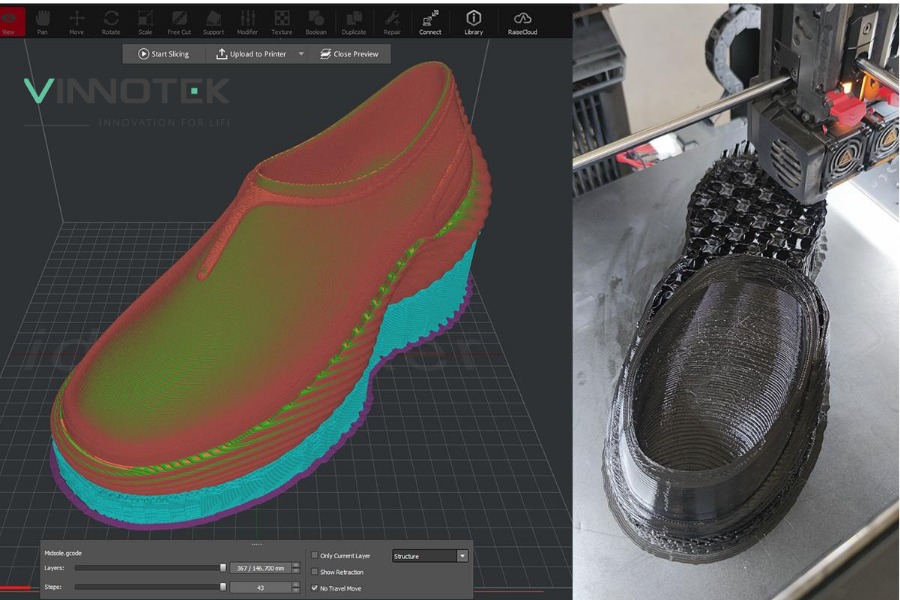This screenshot has height=600, width=900.
Task: Click Close Preview button
Action: pyautogui.click(x=349, y=54)
